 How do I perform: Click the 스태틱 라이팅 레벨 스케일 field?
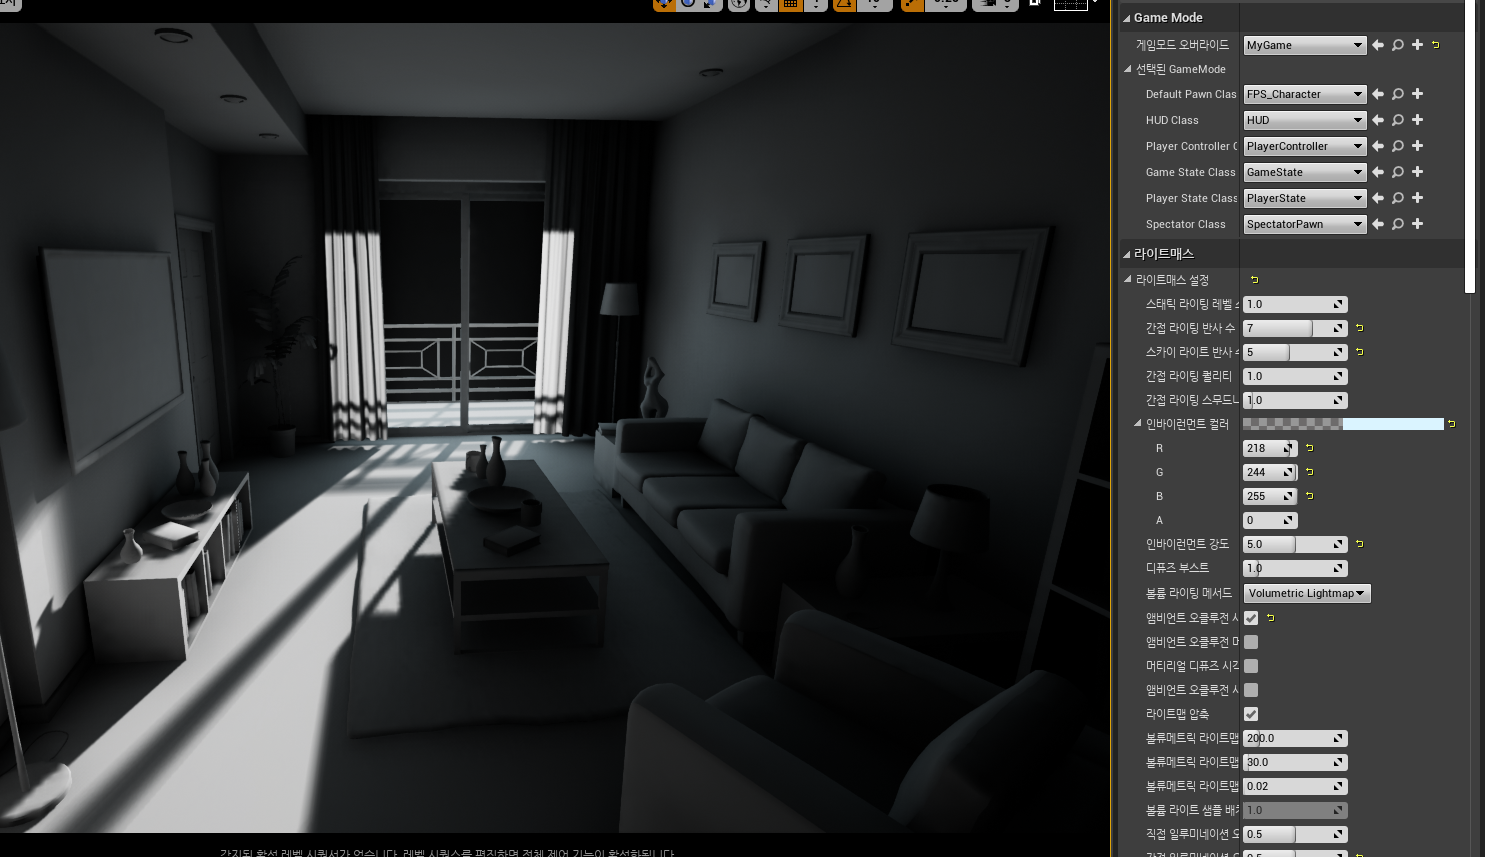pyautogui.click(x=1295, y=304)
